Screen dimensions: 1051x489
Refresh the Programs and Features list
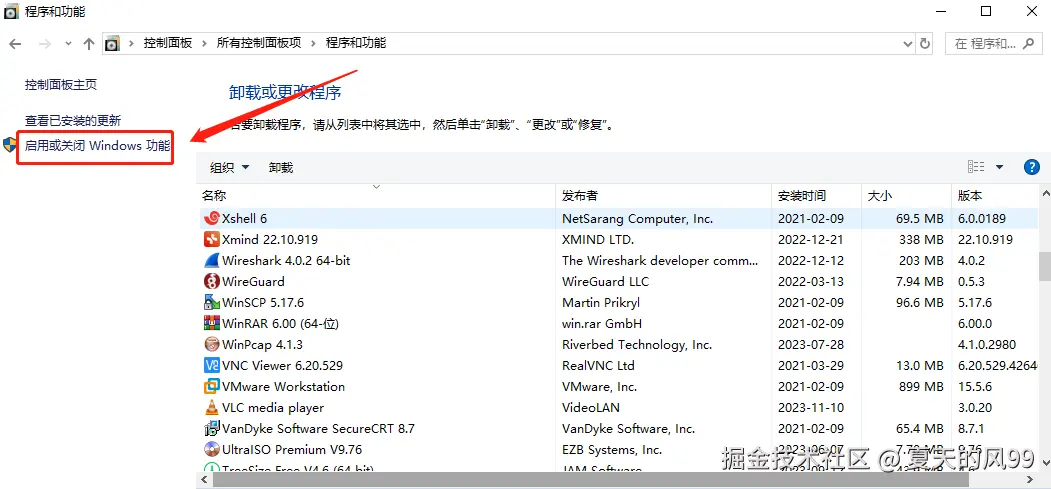pyautogui.click(x=925, y=44)
